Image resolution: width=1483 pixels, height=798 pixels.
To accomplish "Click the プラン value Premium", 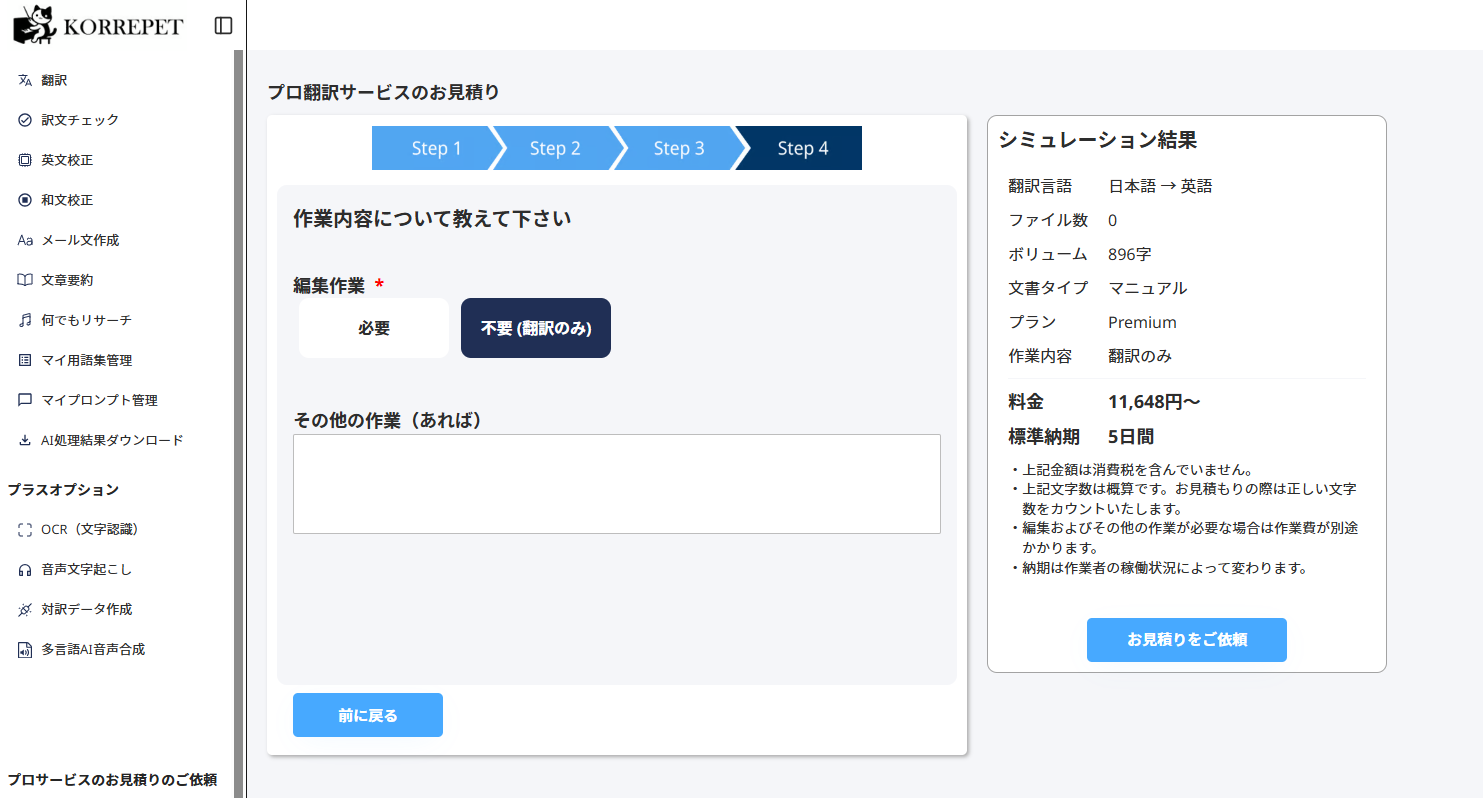I will tap(1142, 322).
